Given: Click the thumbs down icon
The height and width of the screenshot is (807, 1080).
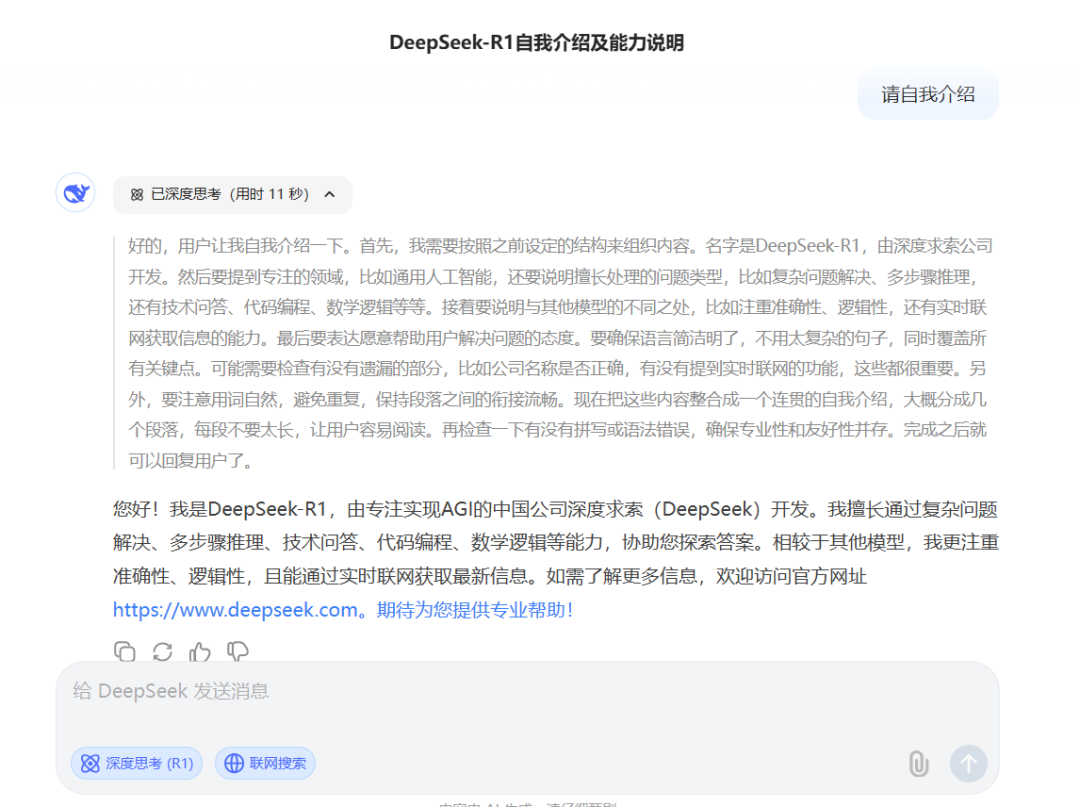Looking at the screenshot, I should 238,651.
